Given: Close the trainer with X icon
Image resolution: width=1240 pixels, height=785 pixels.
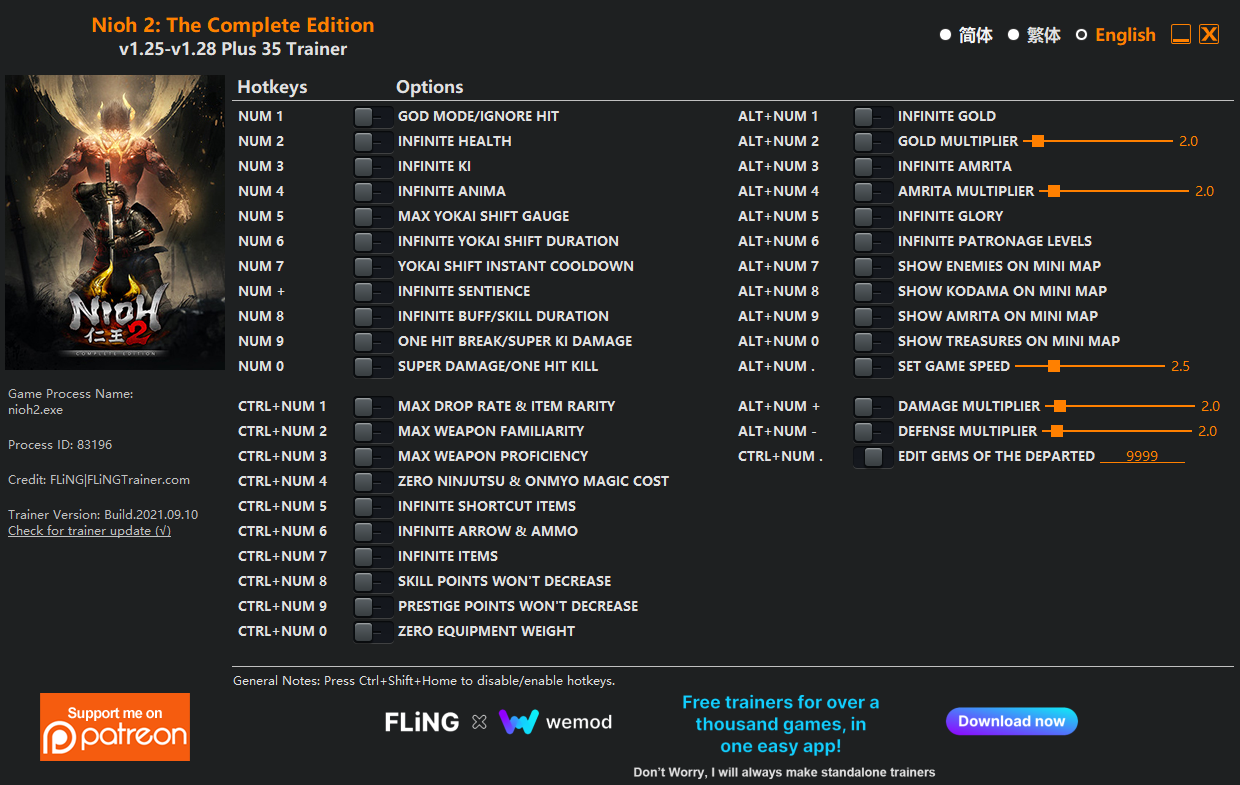Looking at the screenshot, I should coord(1209,35).
